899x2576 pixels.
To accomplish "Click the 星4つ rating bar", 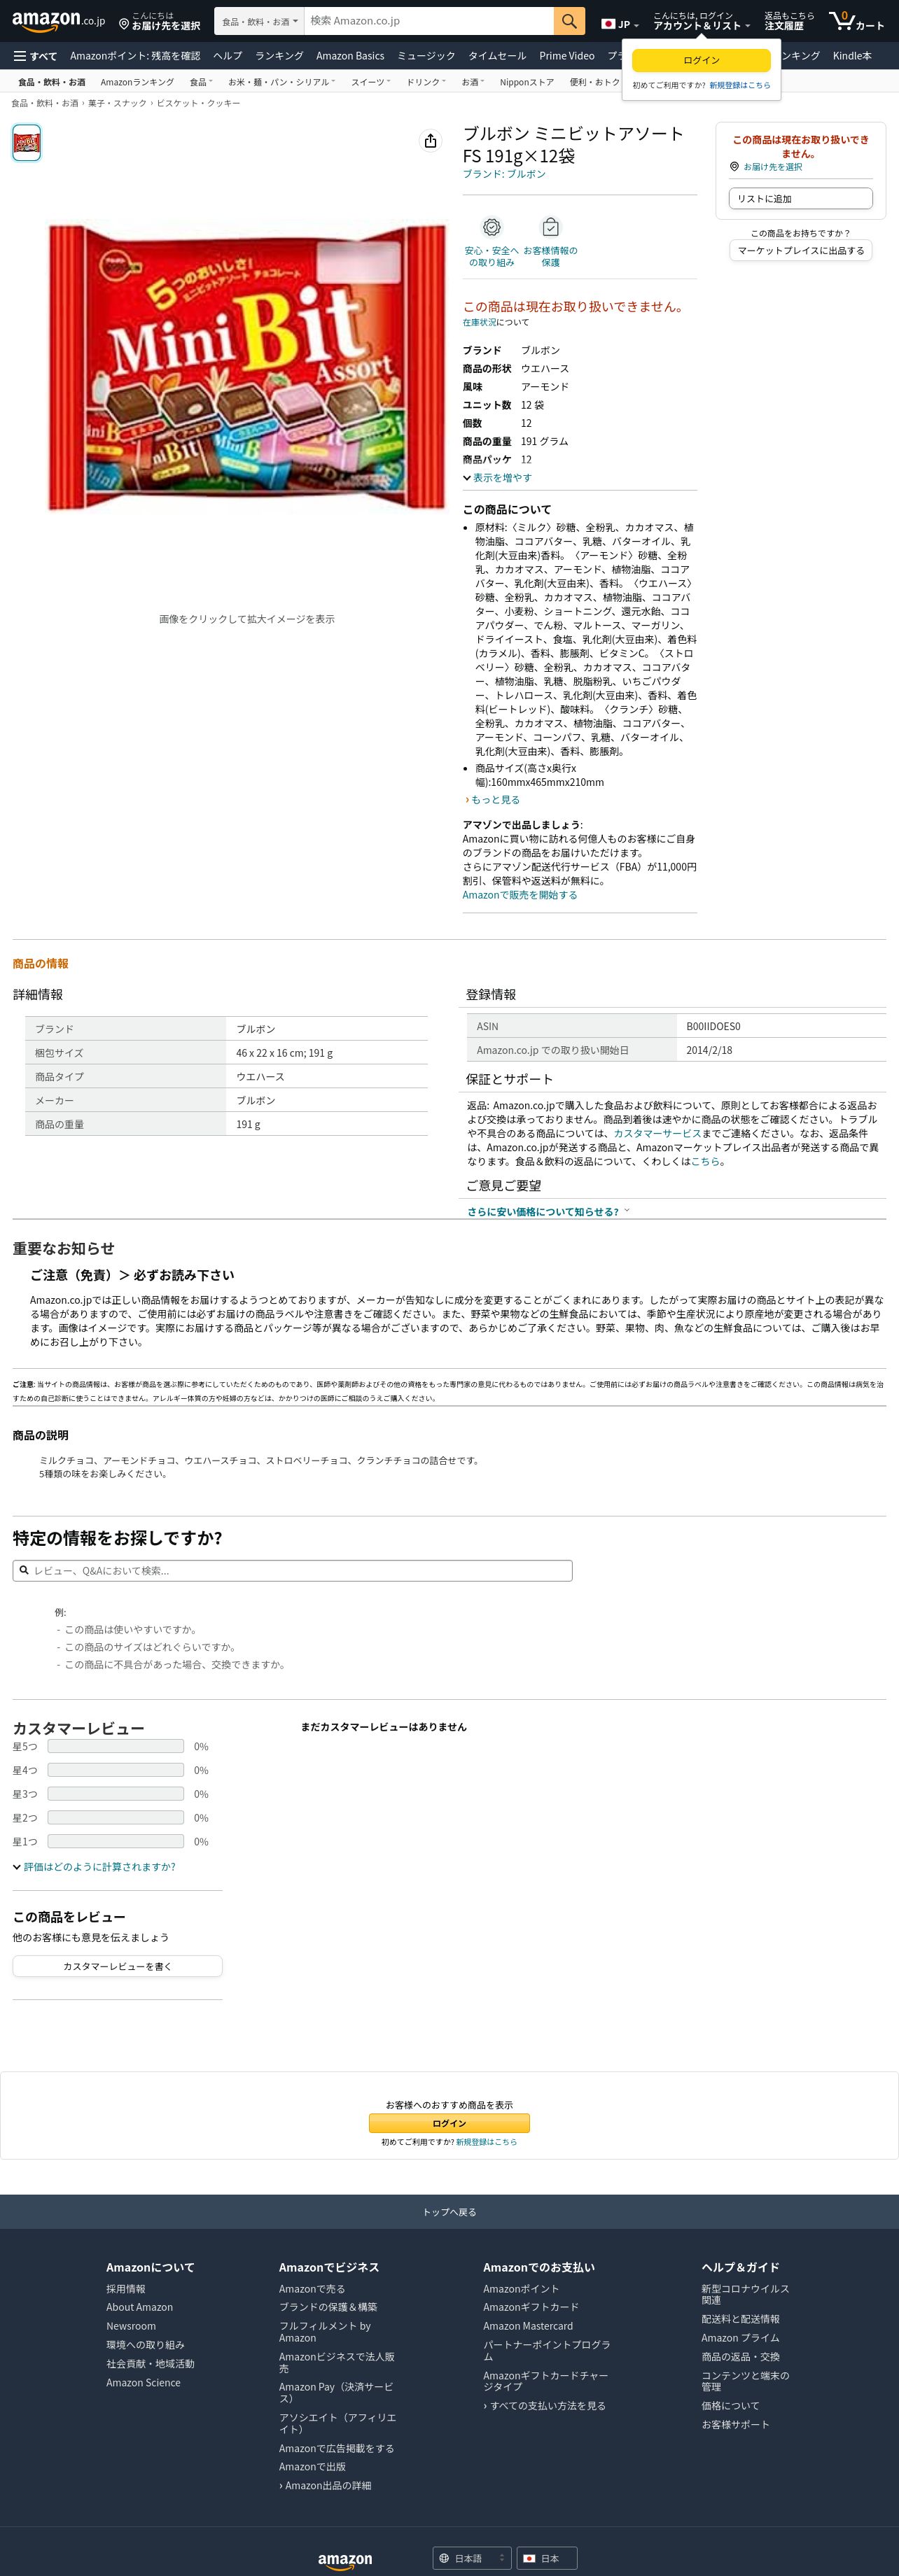I will pyautogui.click(x=115, y=1770).
